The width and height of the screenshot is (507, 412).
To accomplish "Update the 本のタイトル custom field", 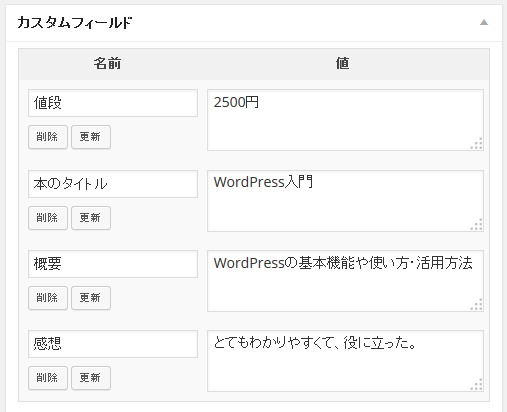I will 91,218.
